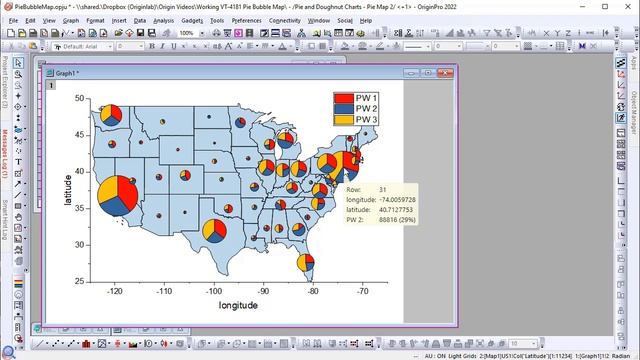Image resolution: width=640 pixels, height=360 pixels.
Task: Click the 'Radian' status bar entry
Action: (x=621, y=356)
